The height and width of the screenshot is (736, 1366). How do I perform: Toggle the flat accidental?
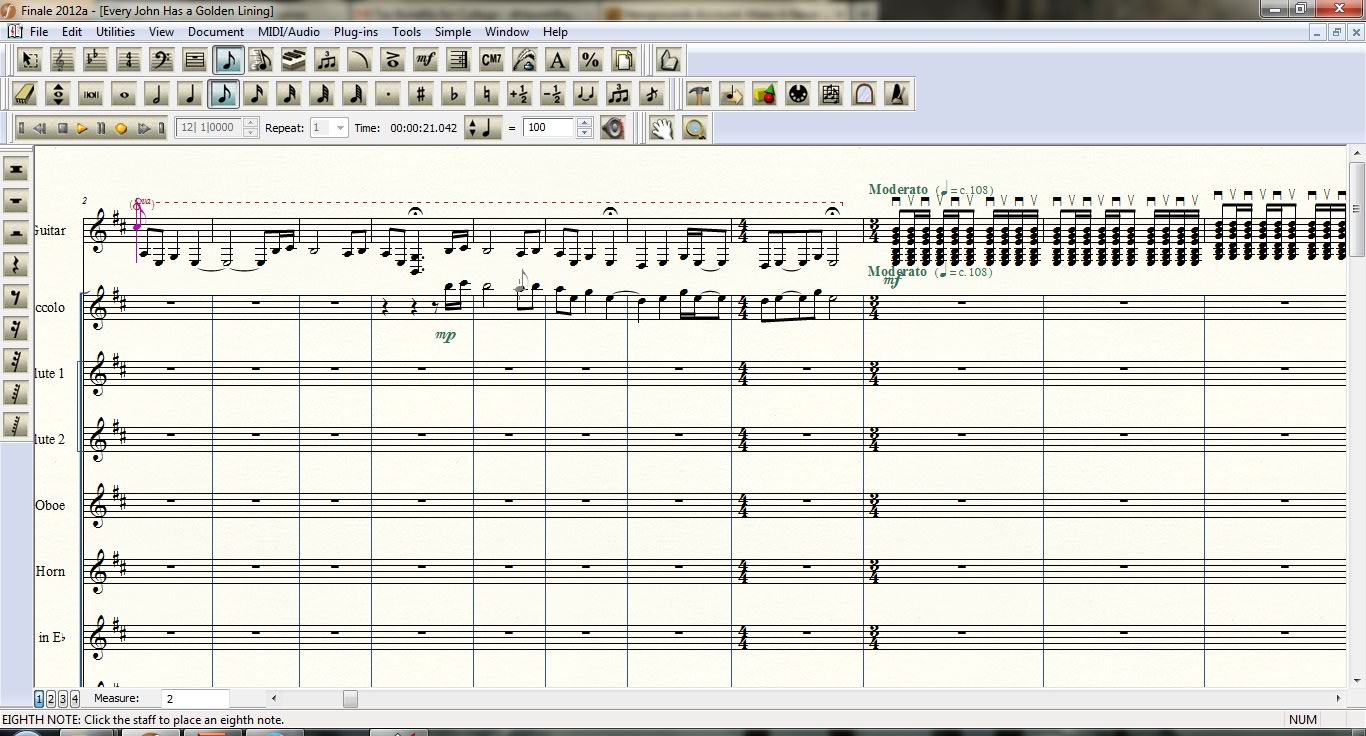click(x=454, y=94)
